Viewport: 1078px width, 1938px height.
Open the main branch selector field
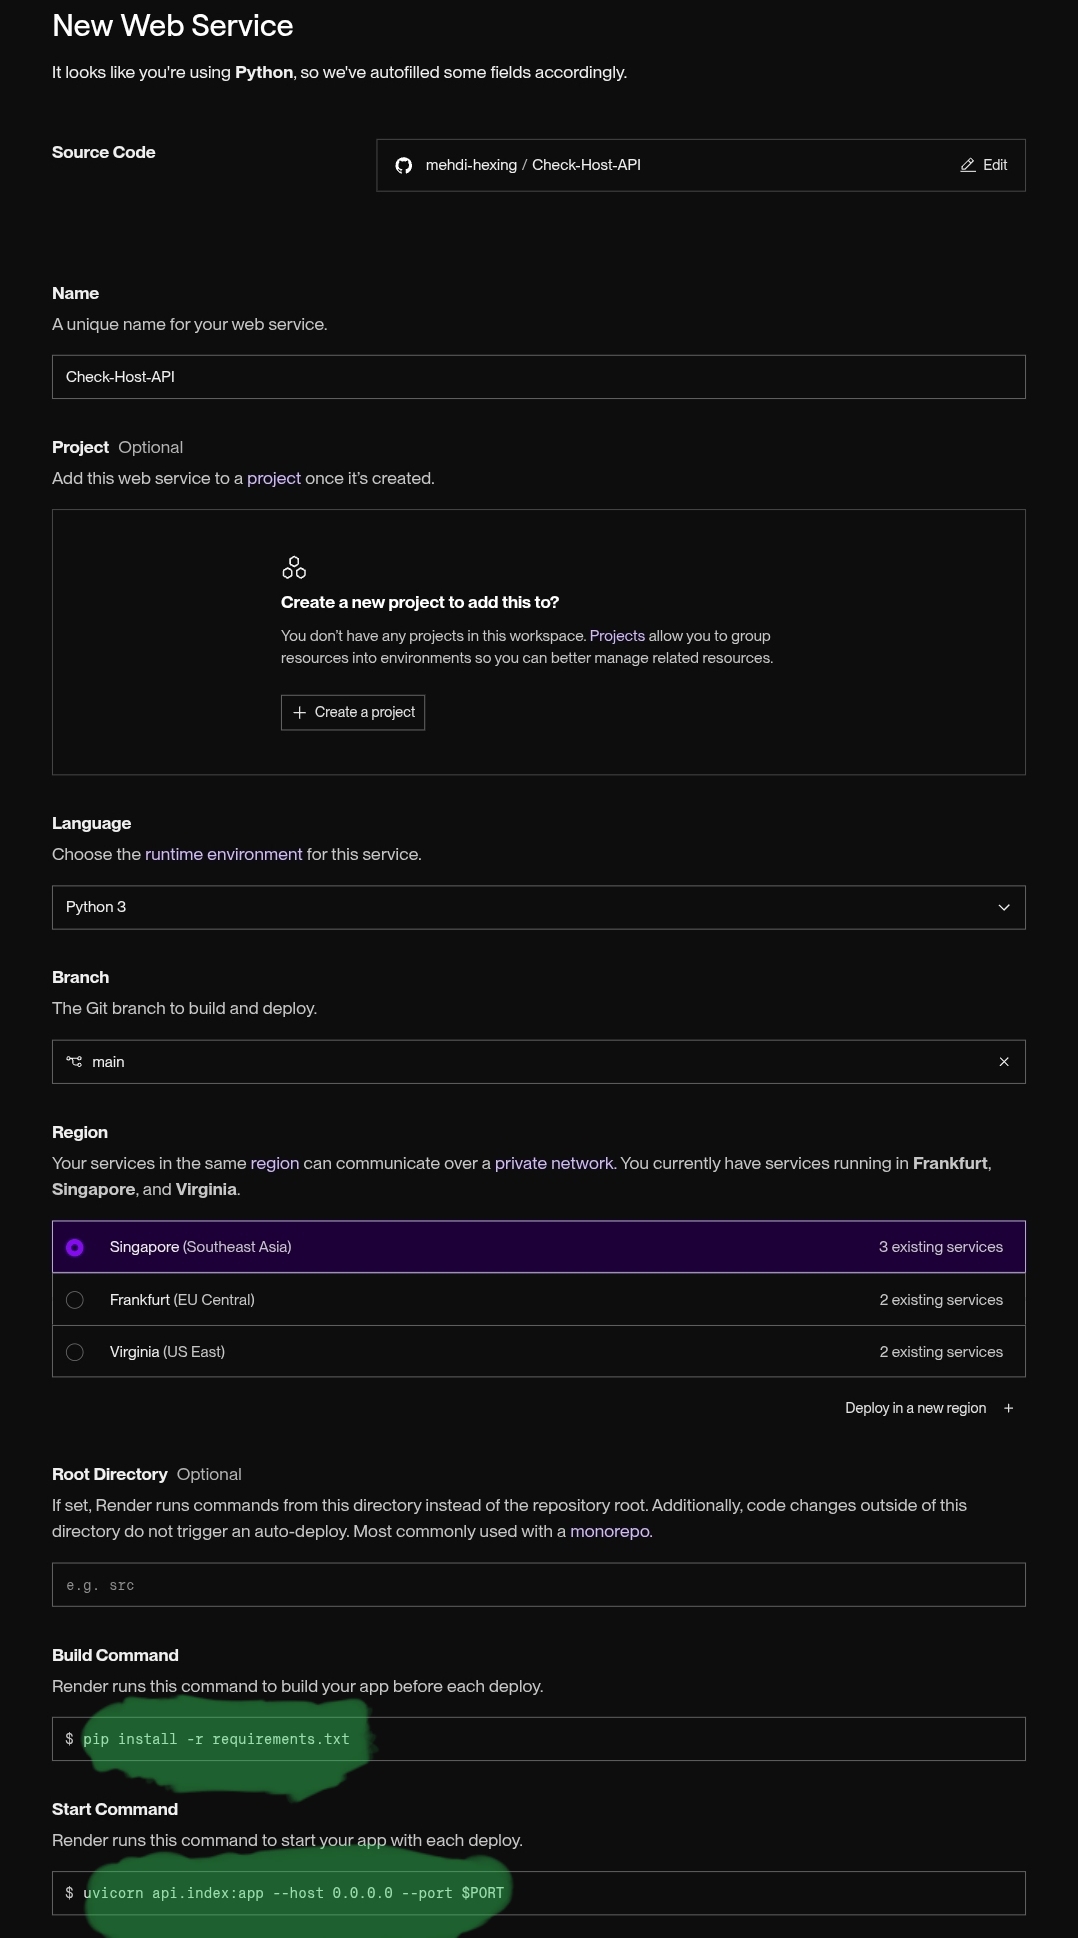point(539,1062)
